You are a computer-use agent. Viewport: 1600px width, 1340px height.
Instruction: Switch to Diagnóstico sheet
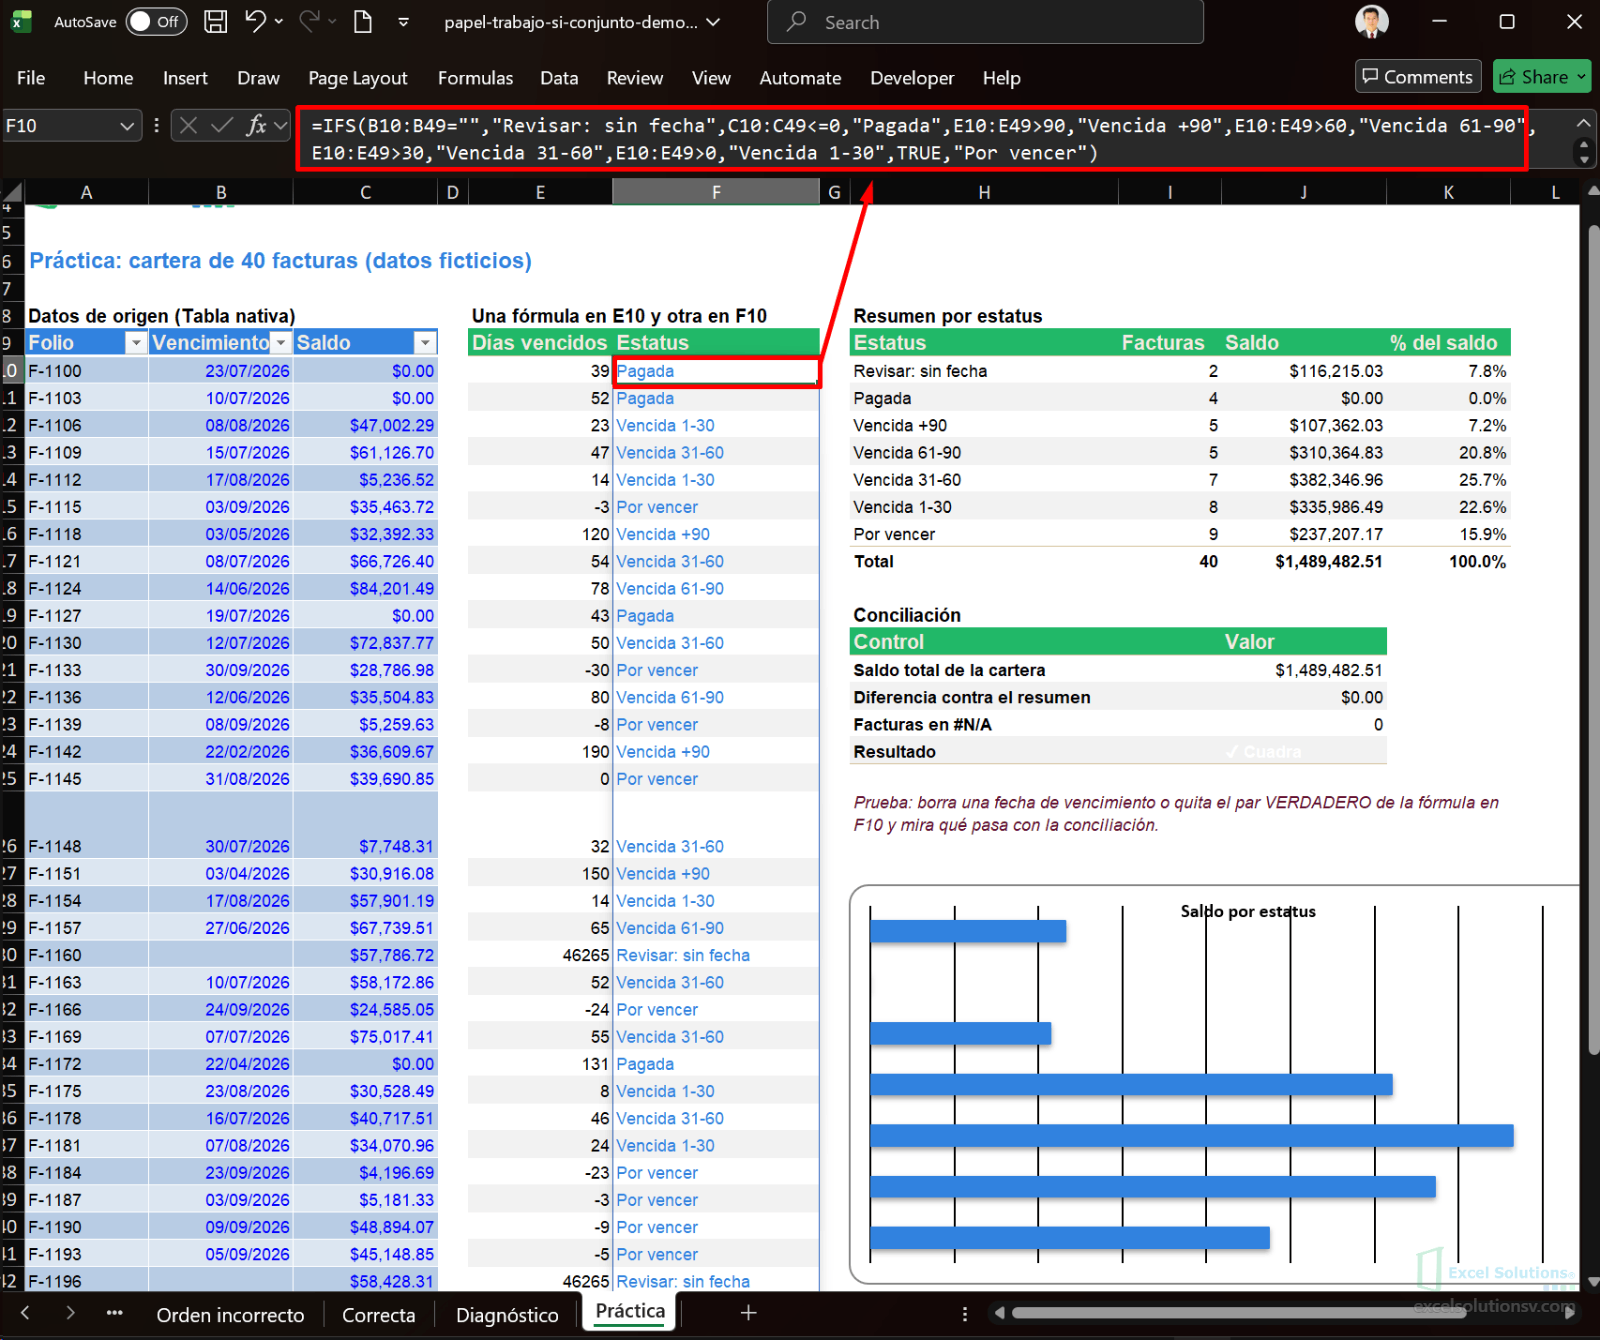(507, 1315)
